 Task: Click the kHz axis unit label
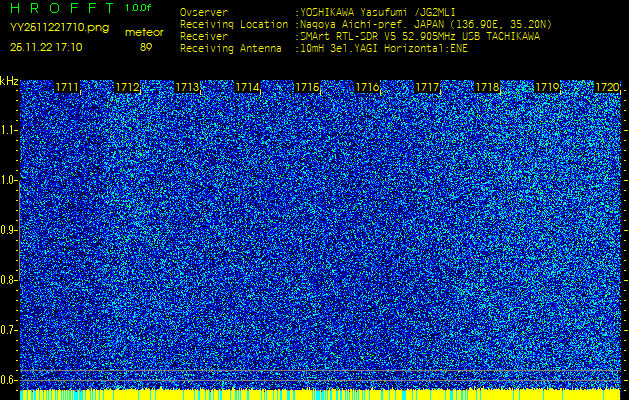coord(9,81)
